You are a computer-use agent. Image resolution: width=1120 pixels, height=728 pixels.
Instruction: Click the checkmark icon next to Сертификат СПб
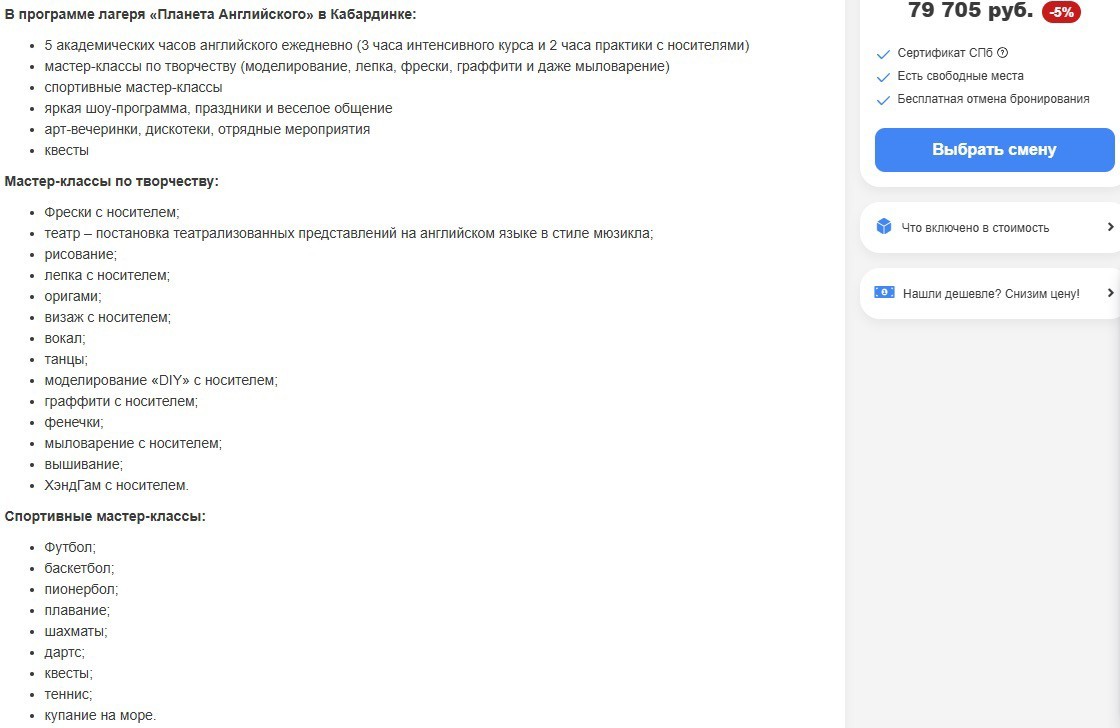(x=883, y=54)
